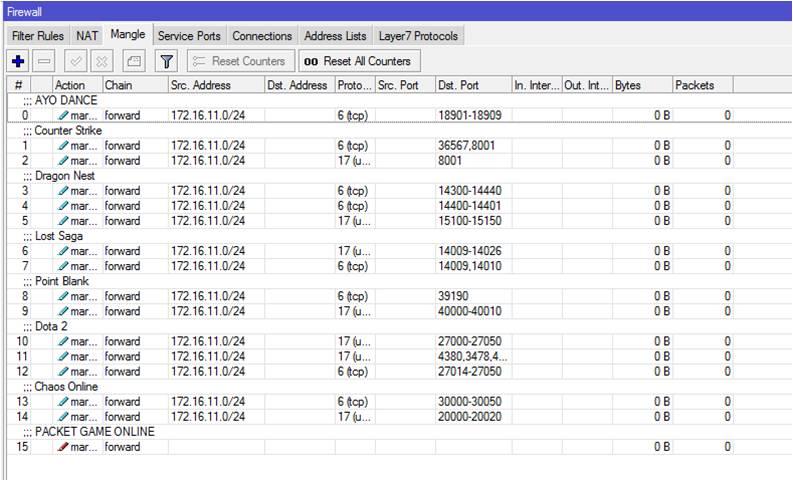
Task: Sort by the Chain column header
Action: tap(135, 85)
